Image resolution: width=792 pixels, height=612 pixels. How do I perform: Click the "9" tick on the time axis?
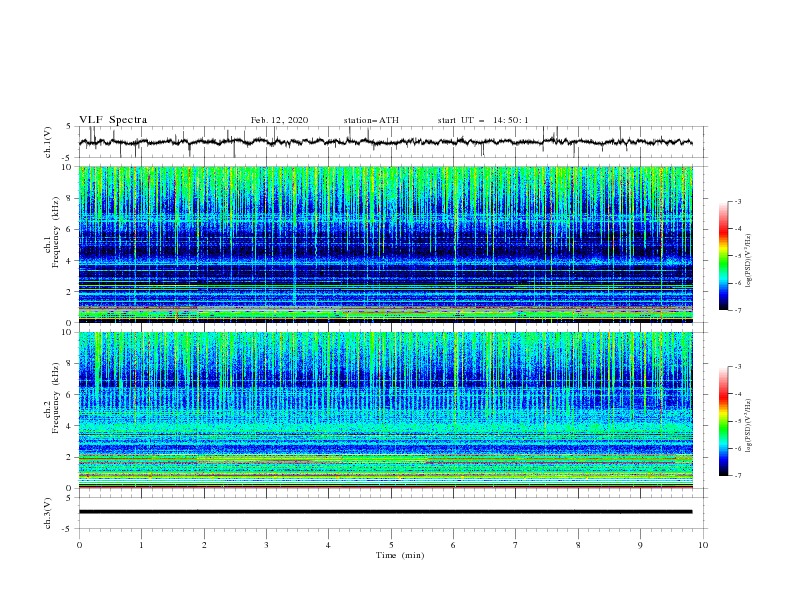point(640,545)
